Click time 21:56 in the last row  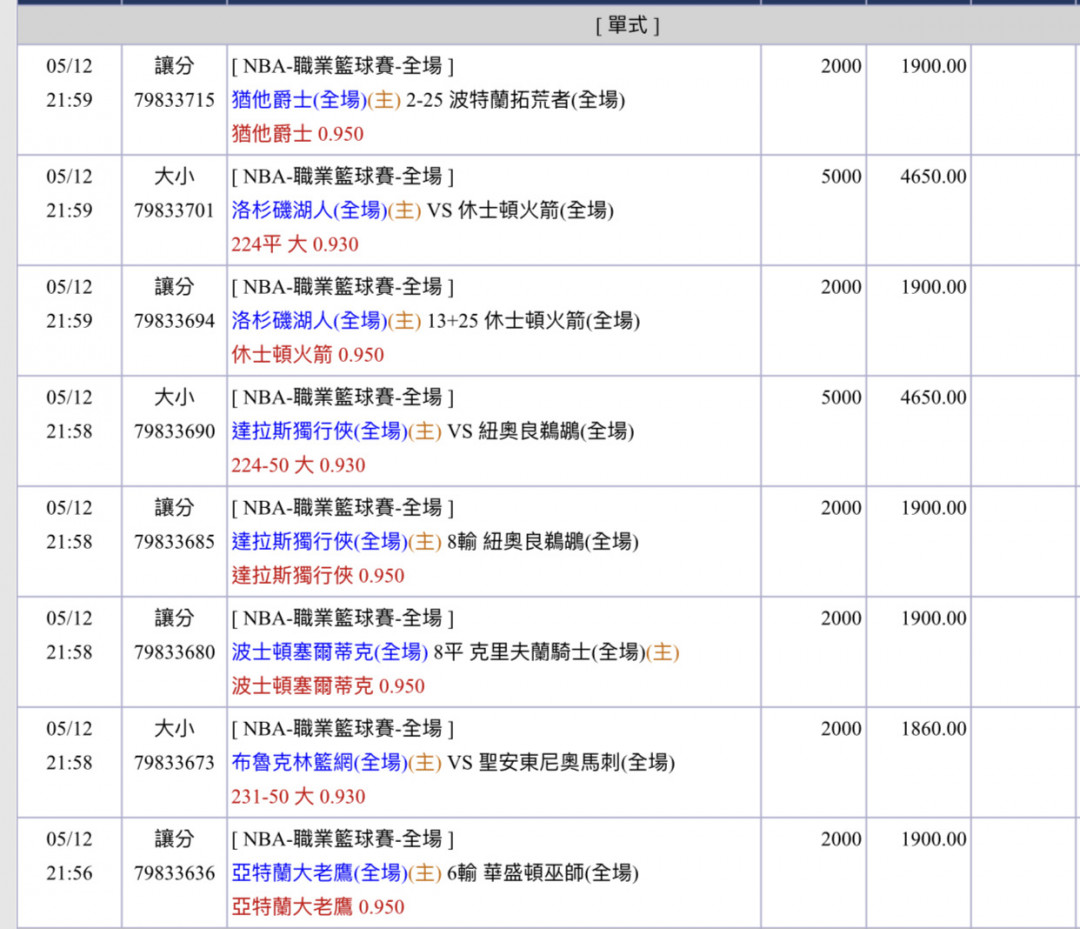tap(69, 873)
